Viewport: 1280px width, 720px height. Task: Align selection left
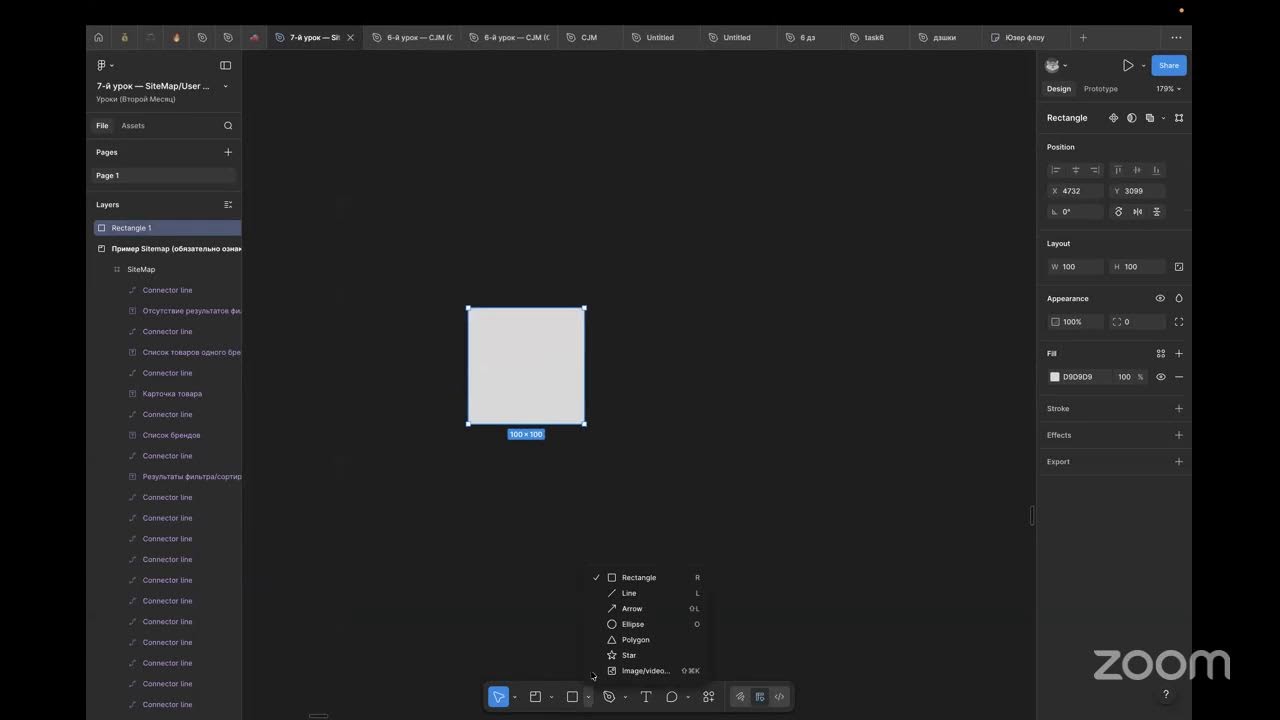tap(1055, 170)
